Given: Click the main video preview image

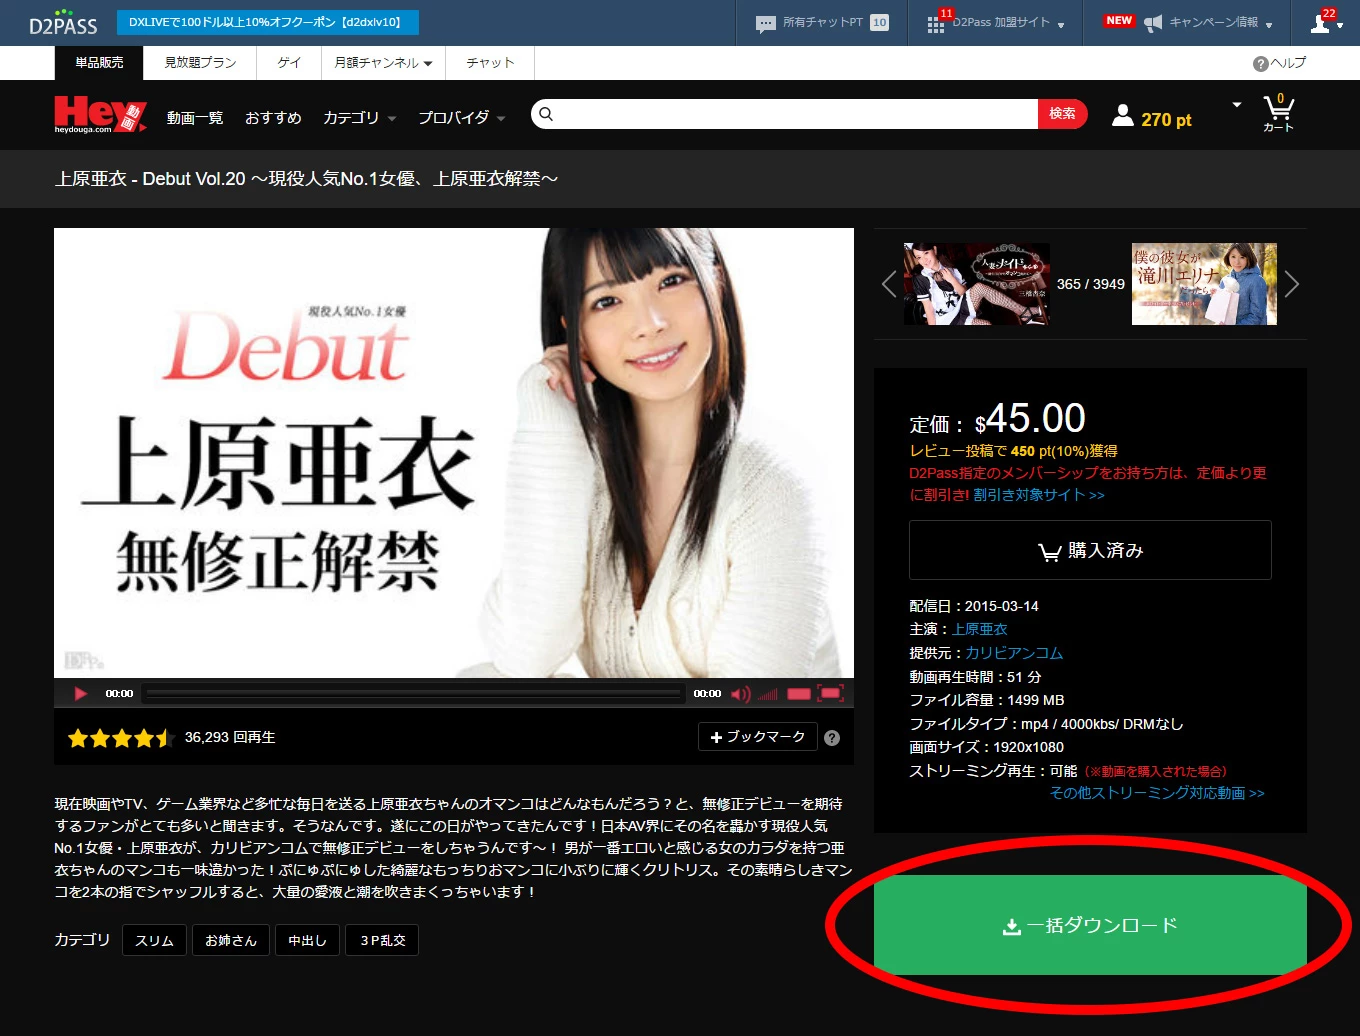Looking at the screenshot, I should click(454, 453).
